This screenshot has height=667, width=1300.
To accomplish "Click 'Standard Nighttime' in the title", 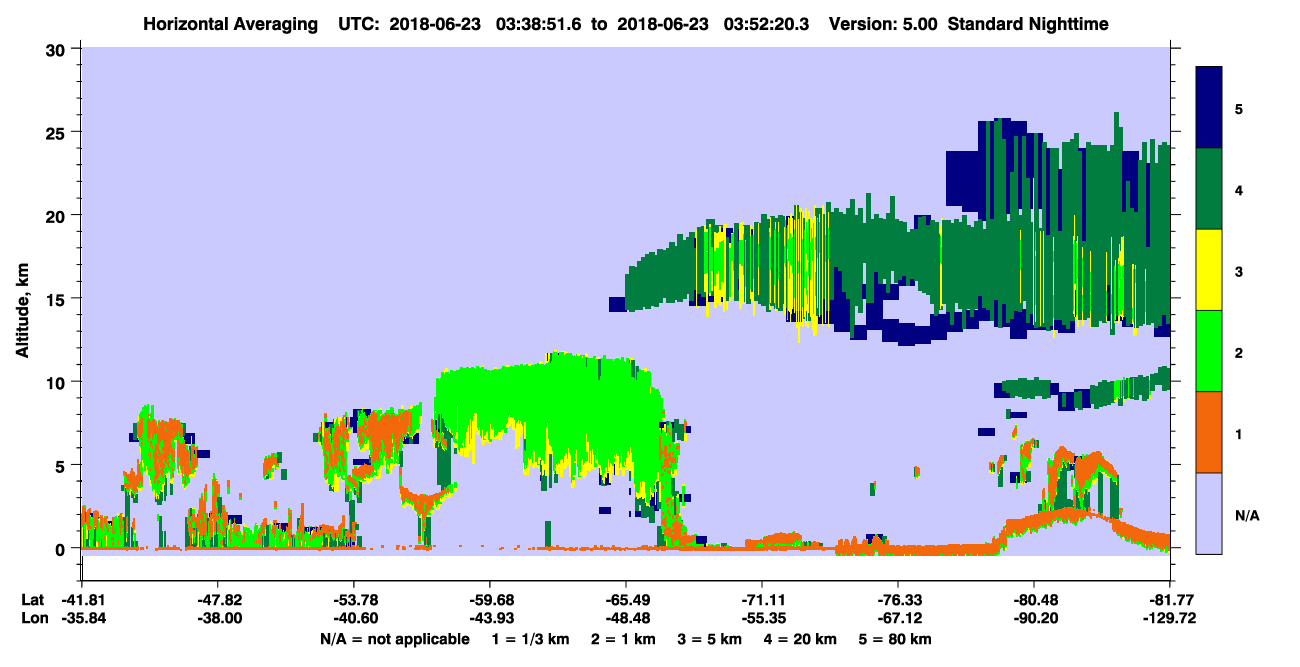I will (1030, 23).
